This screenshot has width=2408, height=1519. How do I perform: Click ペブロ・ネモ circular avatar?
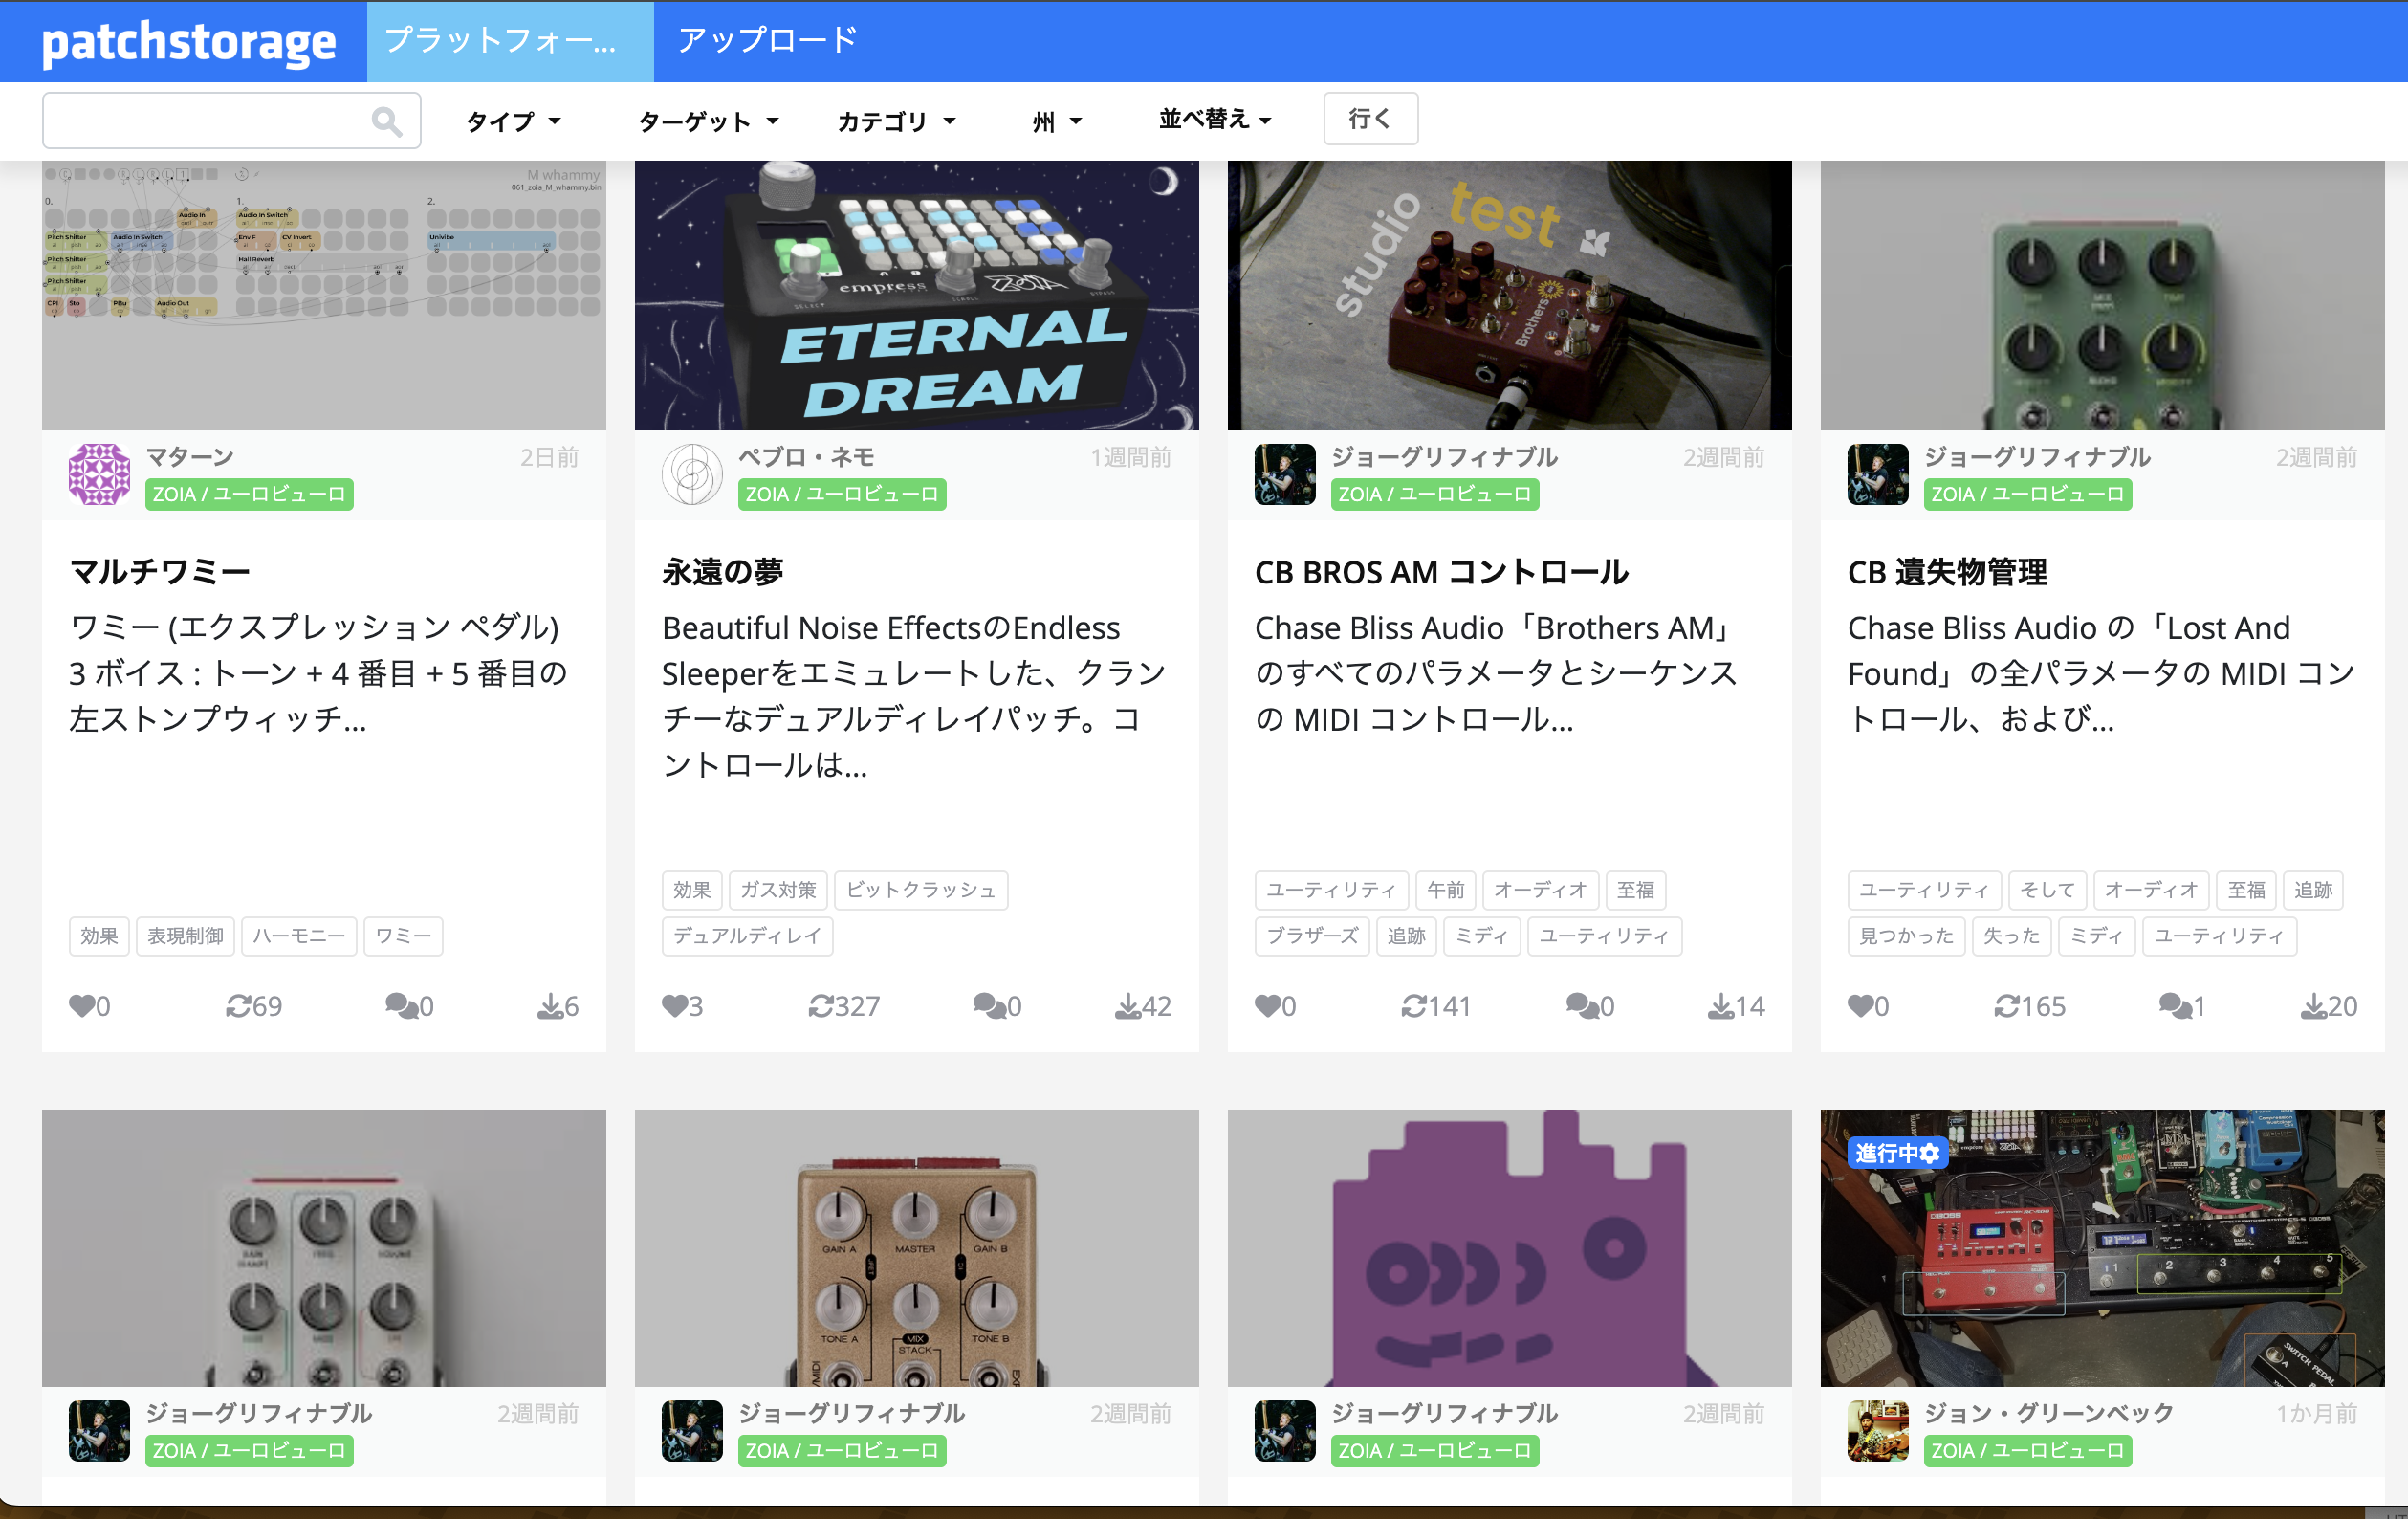pyautogui.click(x=692, y=474)
